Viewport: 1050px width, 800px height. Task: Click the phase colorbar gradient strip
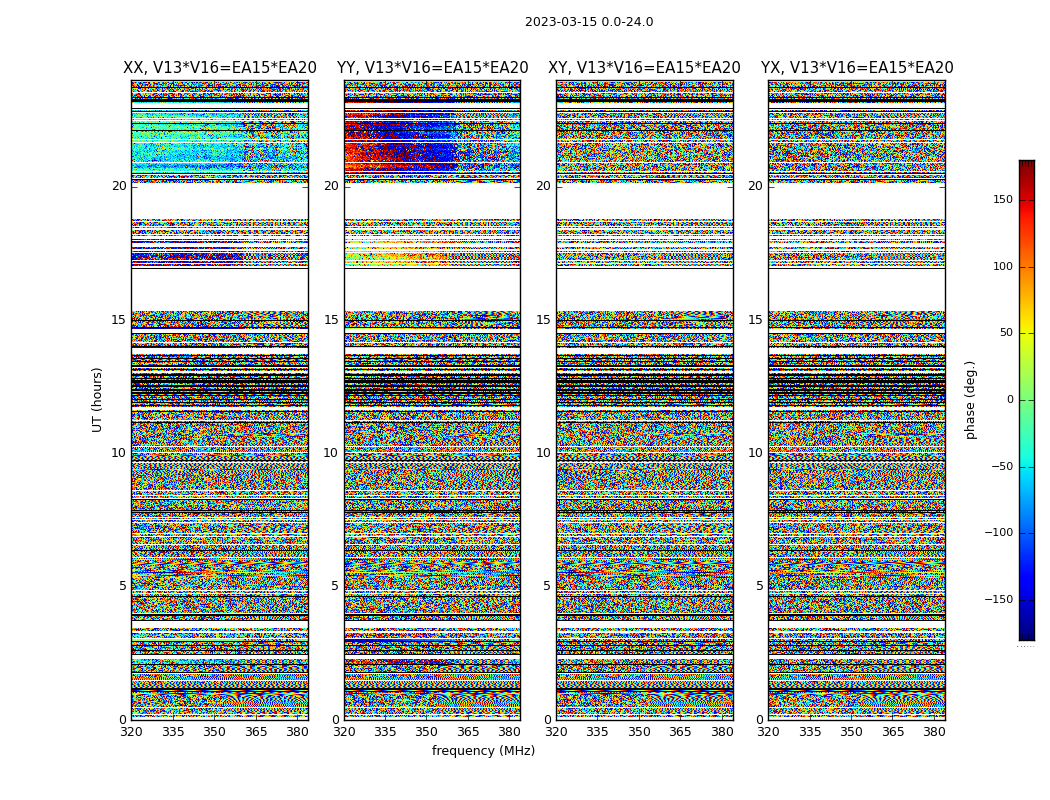click(1027, 400)
